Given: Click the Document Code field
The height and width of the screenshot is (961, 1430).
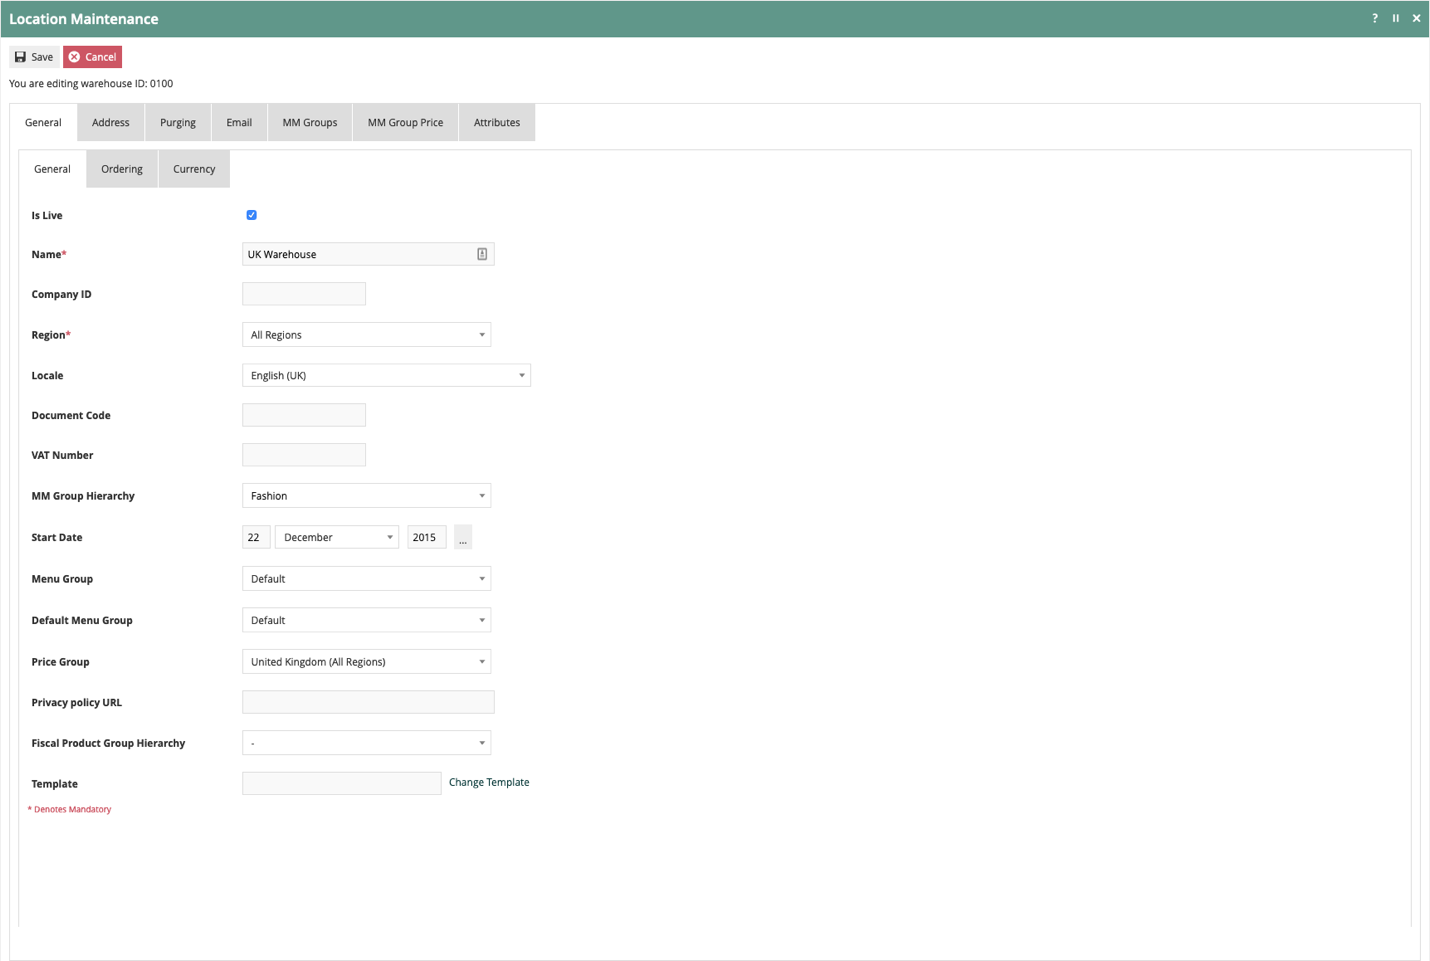Looking at the screenshot, I should pyautogui.click(x=304, y=415).
